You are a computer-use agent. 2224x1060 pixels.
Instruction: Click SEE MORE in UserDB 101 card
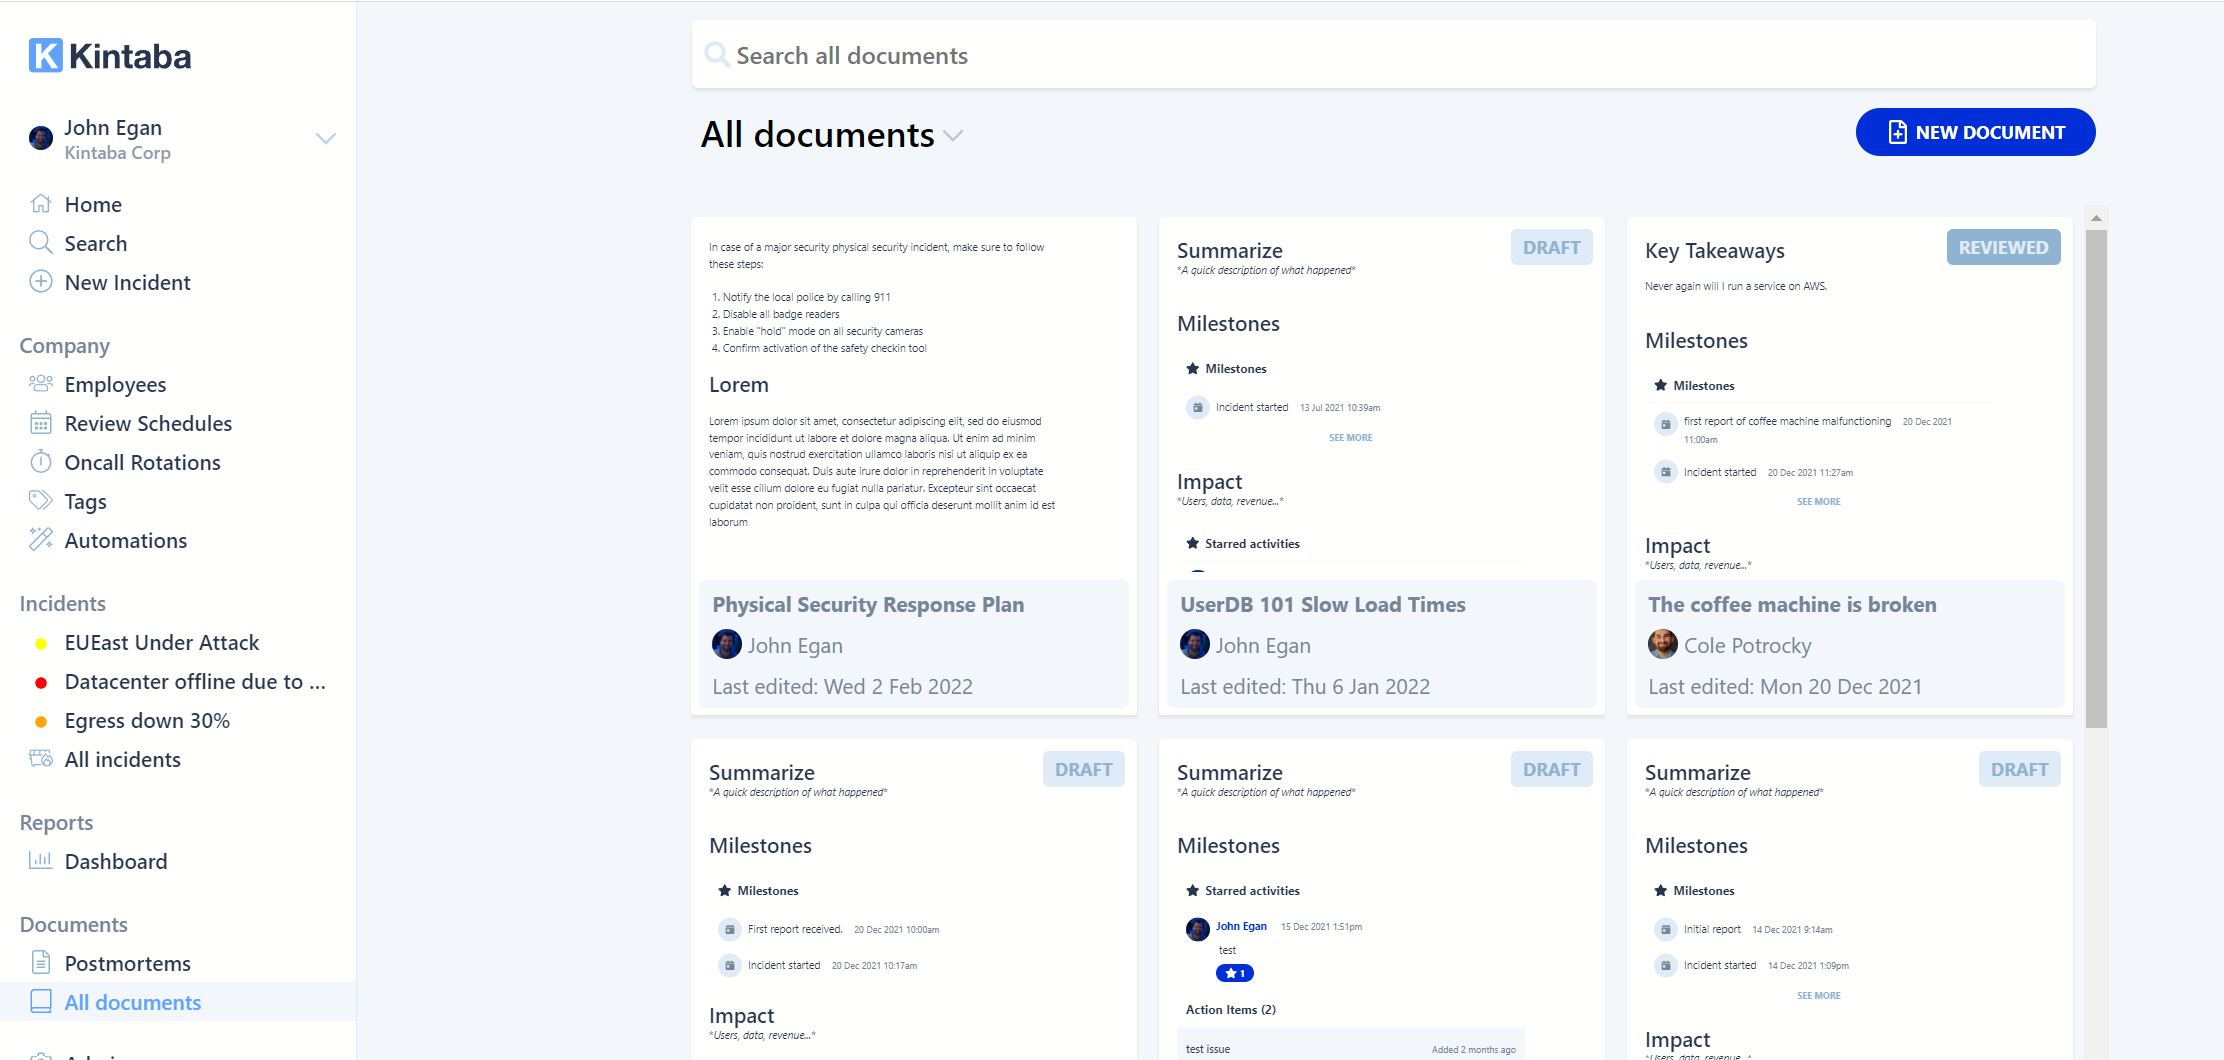pyautogui.click(x=1350, y=438)
